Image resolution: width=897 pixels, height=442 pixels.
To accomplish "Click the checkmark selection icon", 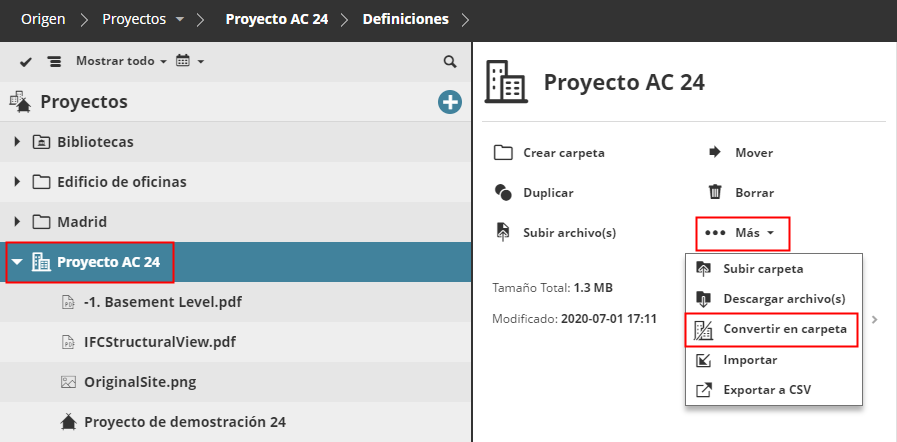I will click(x=26, y=62).
